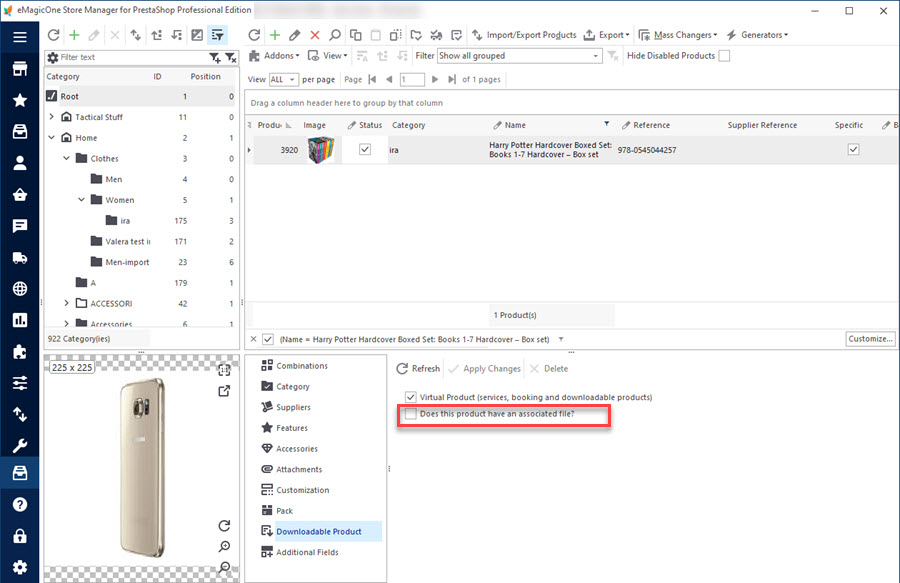
Task: Rotate the product image preview
Action: tap(224, 526)
